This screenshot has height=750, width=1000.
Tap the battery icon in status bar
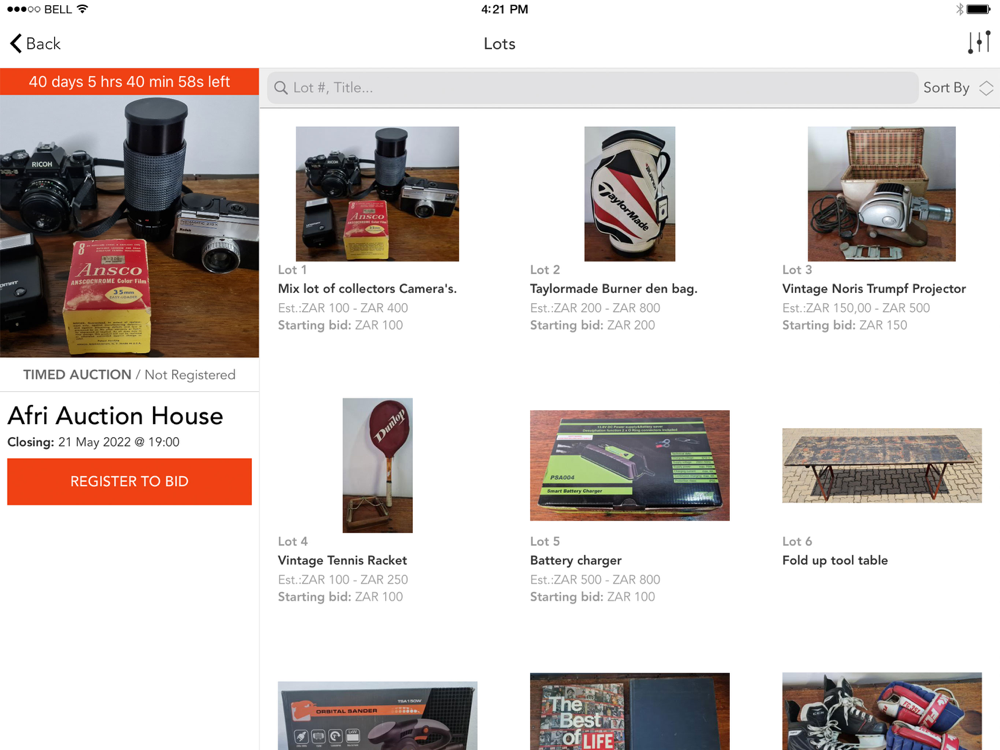point(978,9)
